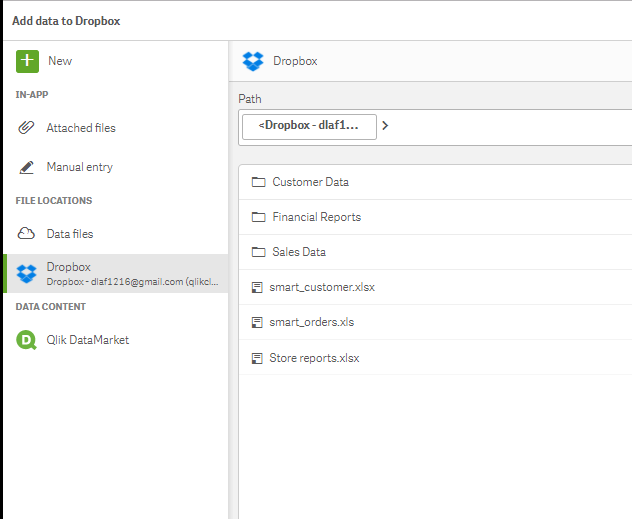Select the Data files location
Screen dimensions: 632x519
pos(70,233)
